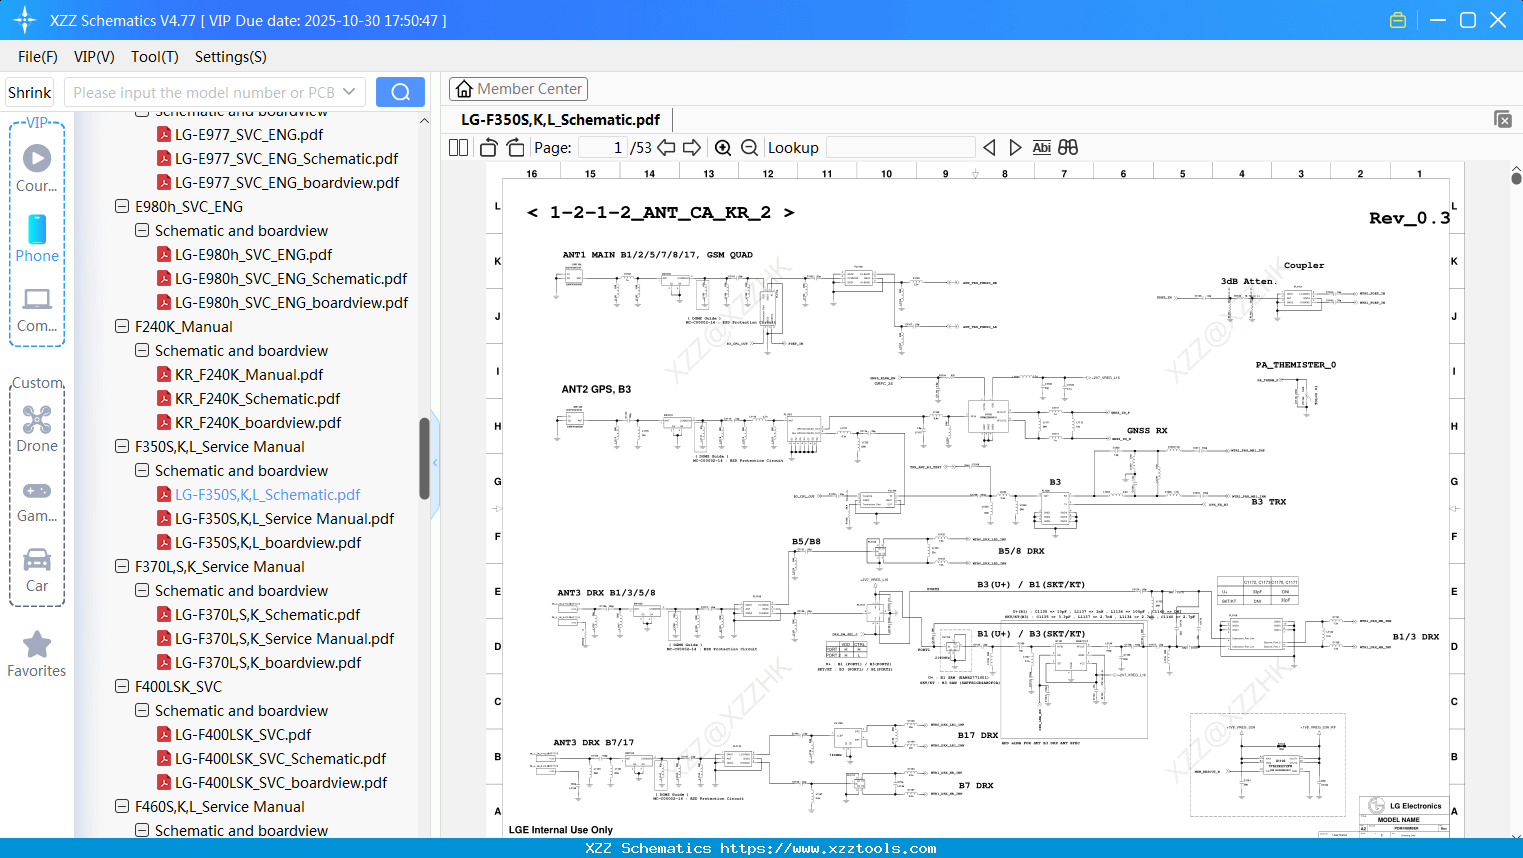Viewport: 1523px width, 858px height.
Task: Collapse the E980h_SVC_ENG tree node
Action: coord(121,206)
